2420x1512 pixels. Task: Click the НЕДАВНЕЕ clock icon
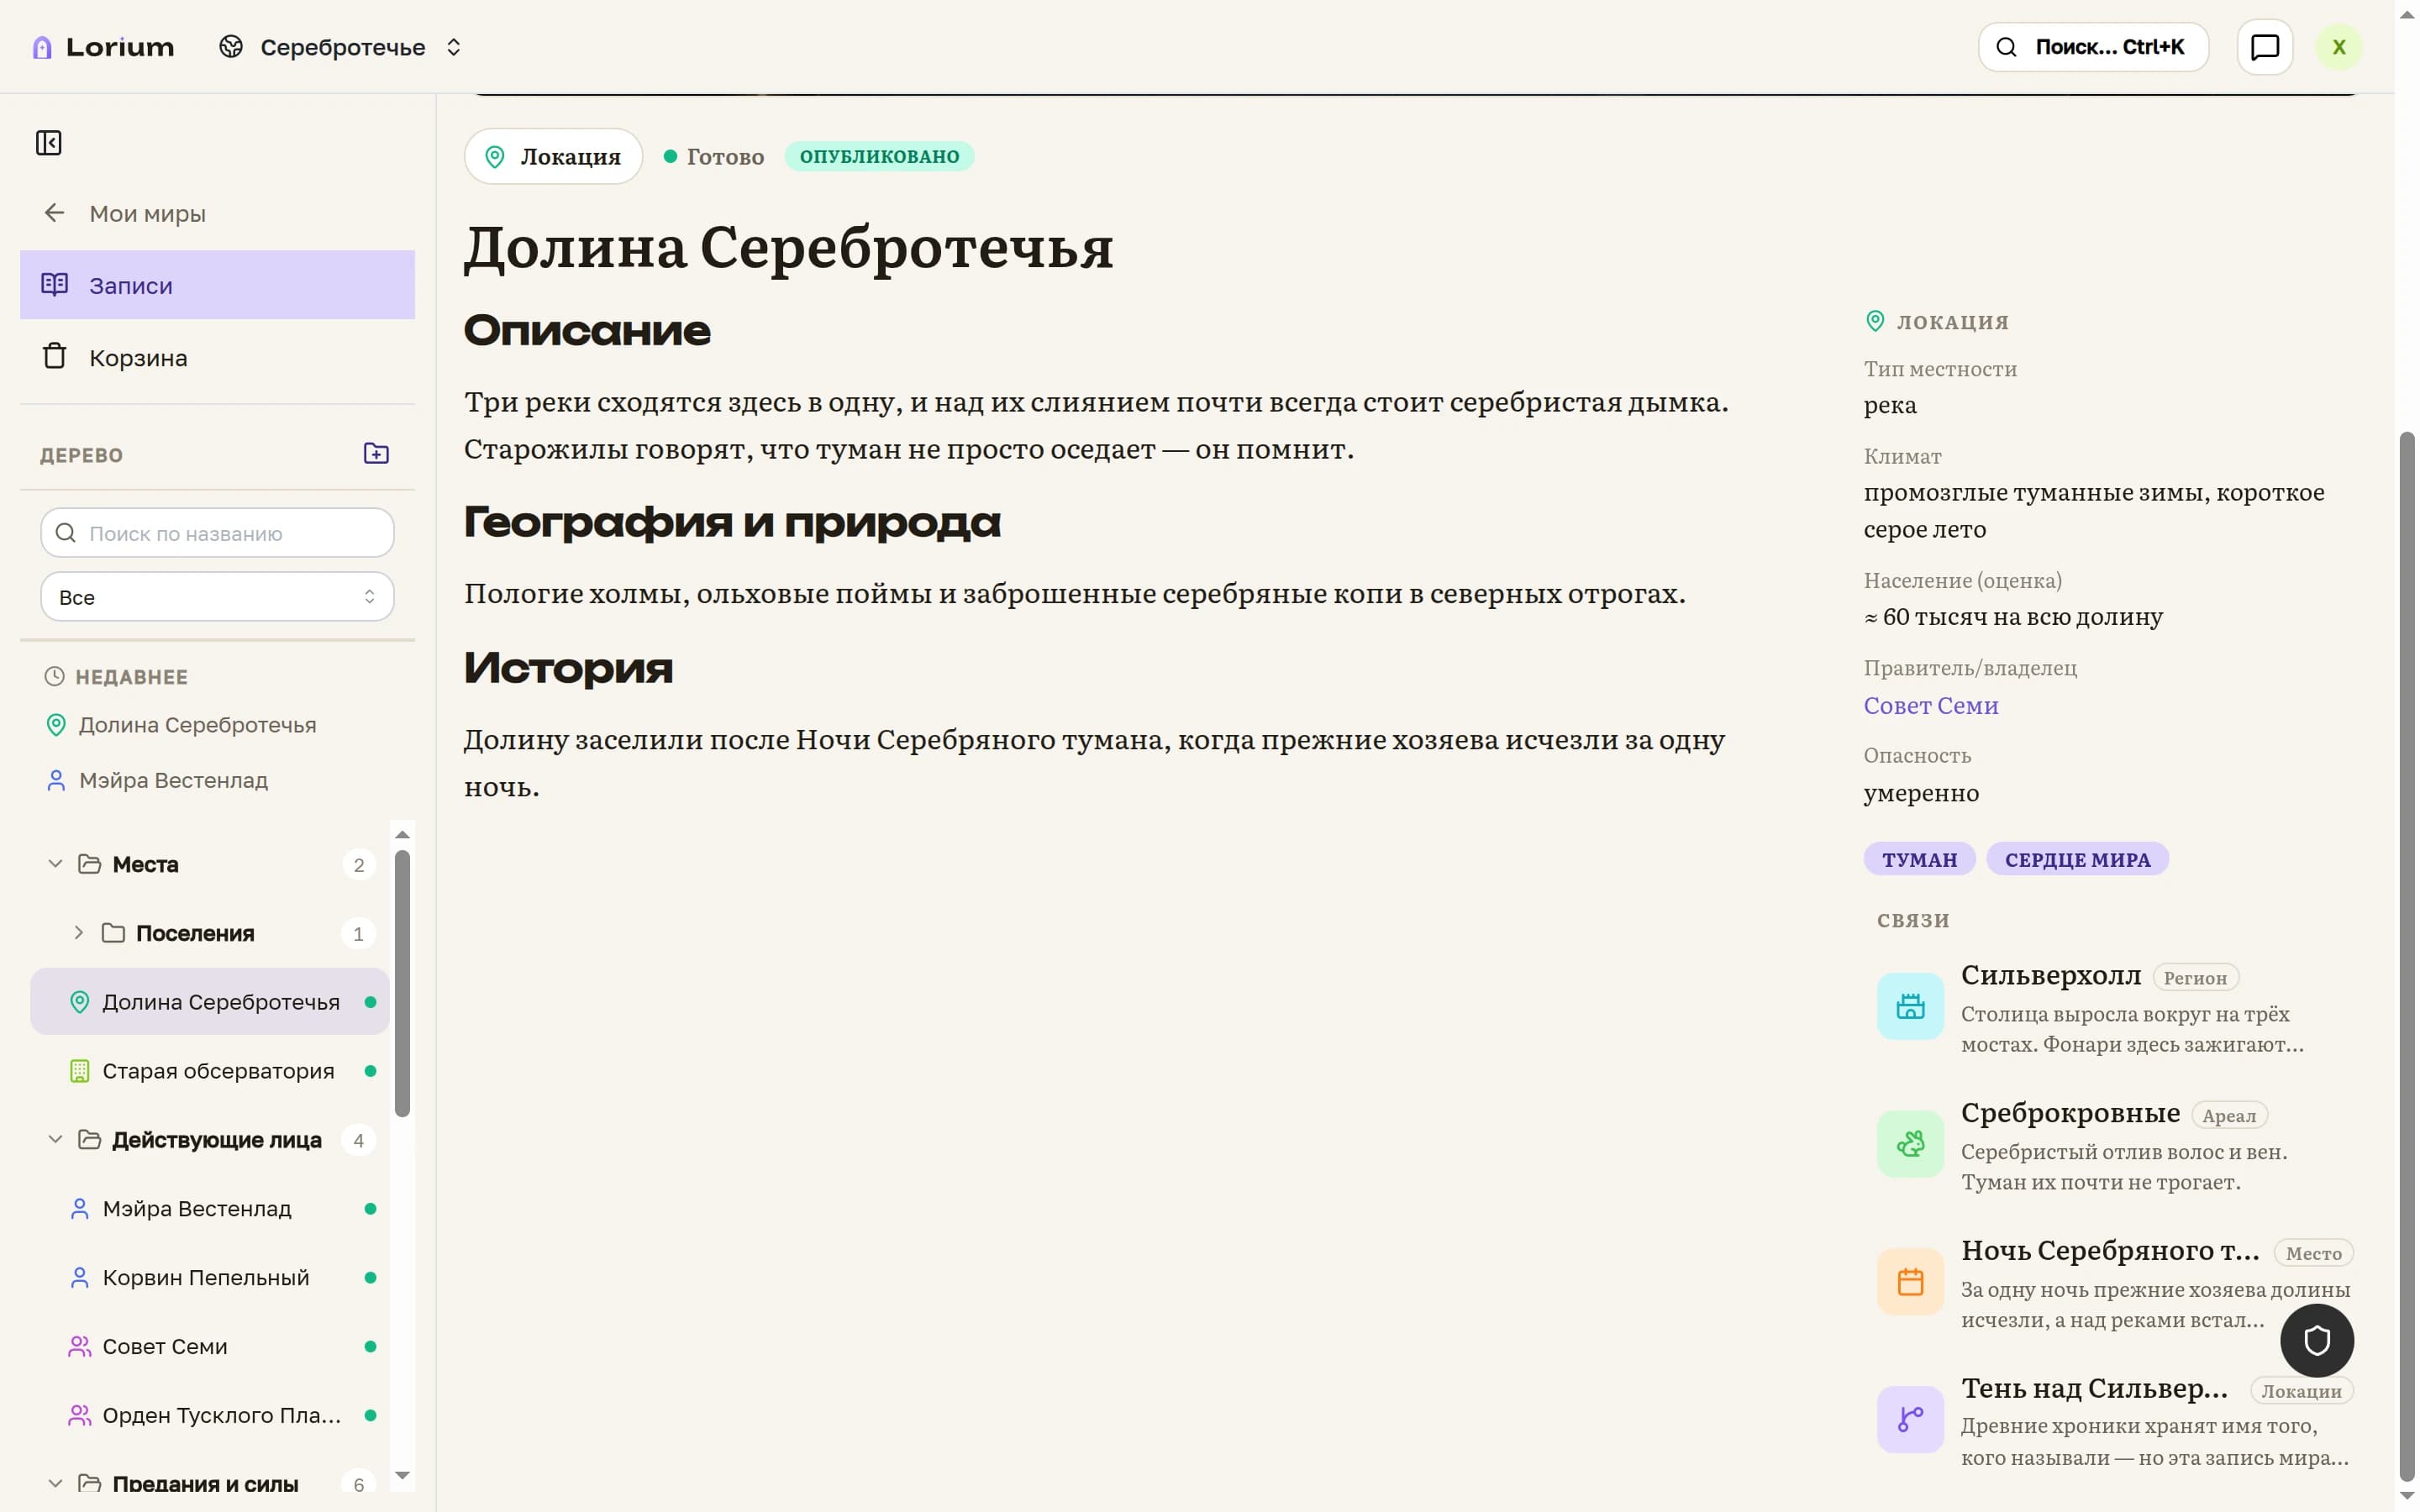(54, 677)
